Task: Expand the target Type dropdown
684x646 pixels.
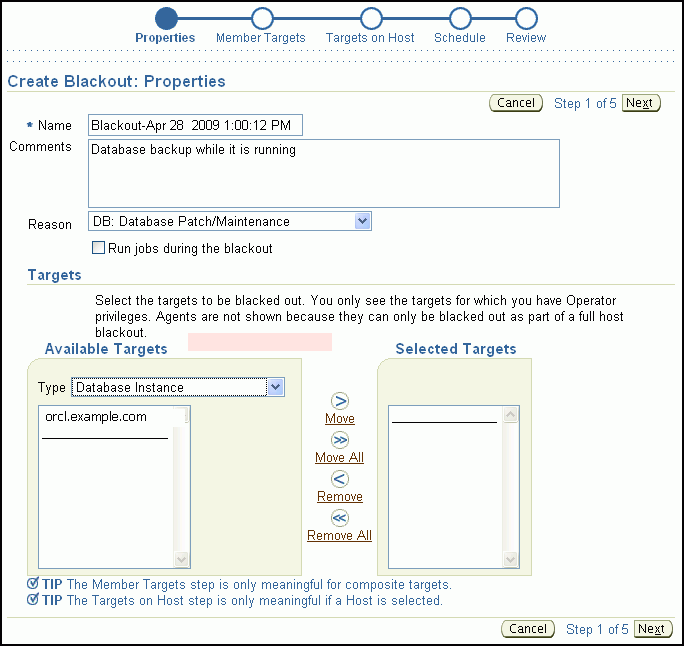Action: [x=276, y=387]
